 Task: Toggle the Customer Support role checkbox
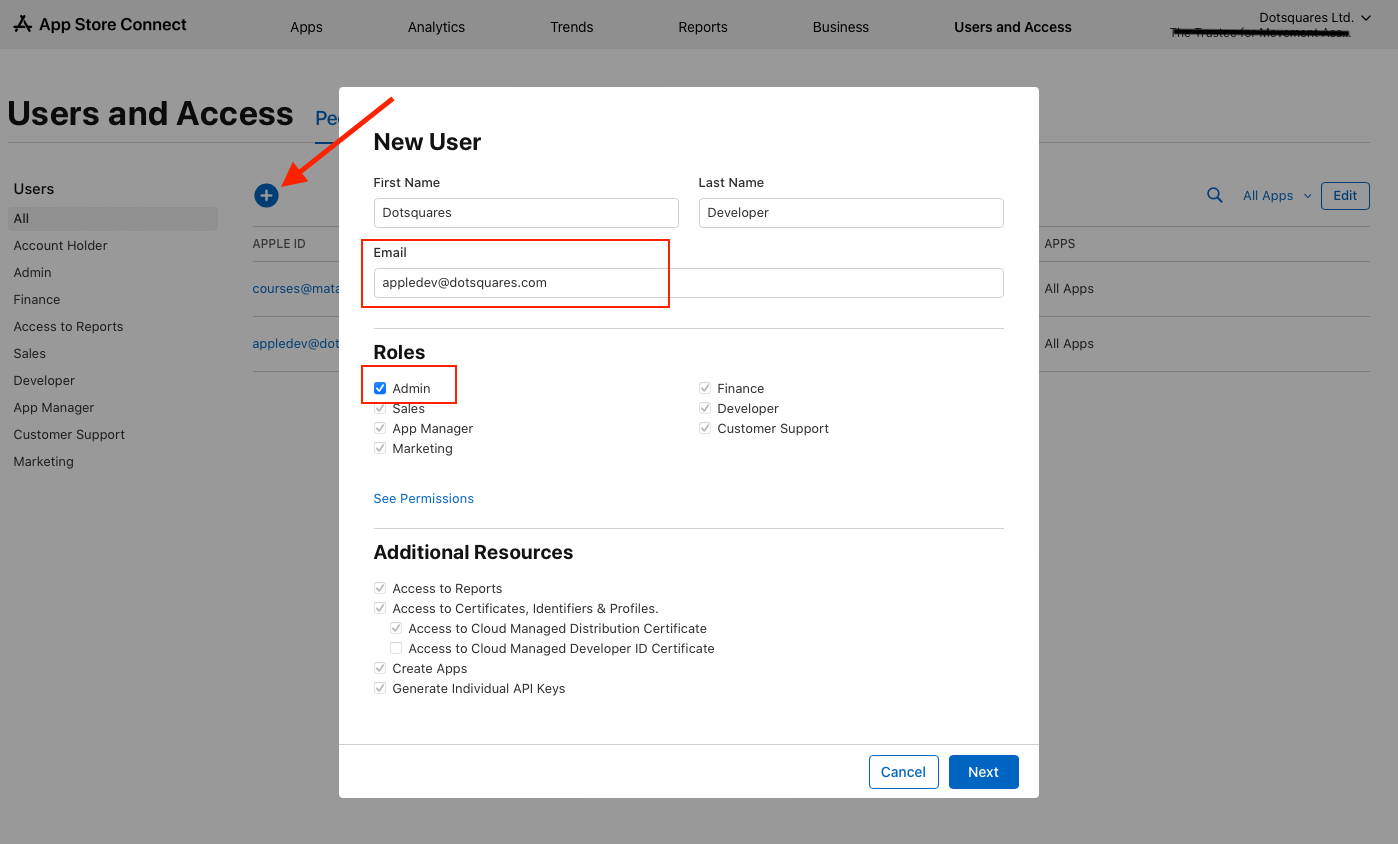(705, 428)
